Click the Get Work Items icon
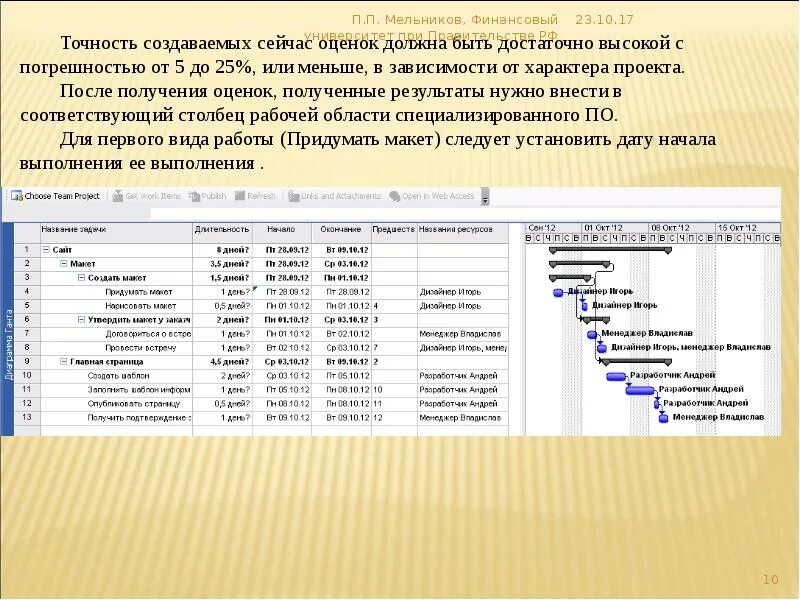The width and height of the screenshot is (800, 600). (118, 196)
